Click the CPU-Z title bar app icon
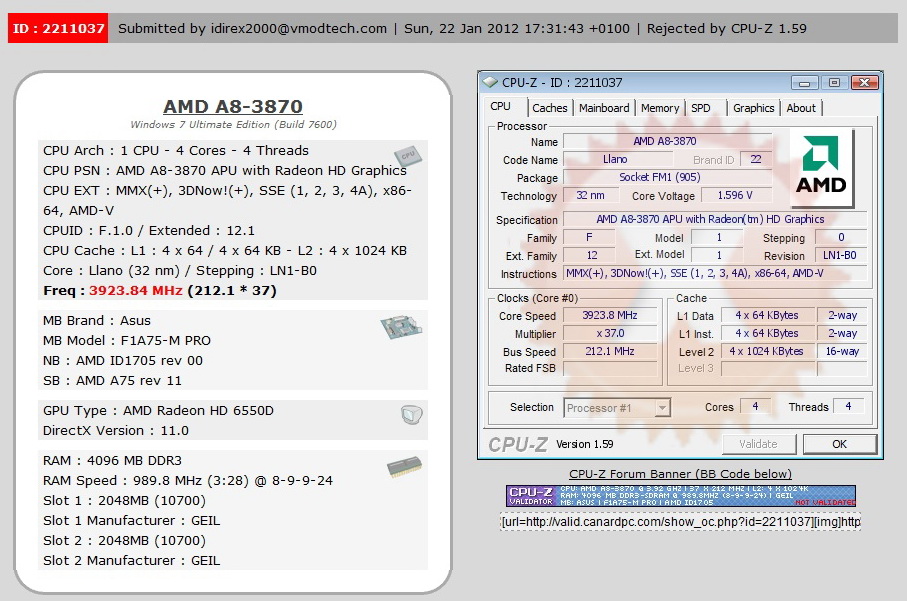The height and width of the screenshot is (601, 907). point(490,82)
